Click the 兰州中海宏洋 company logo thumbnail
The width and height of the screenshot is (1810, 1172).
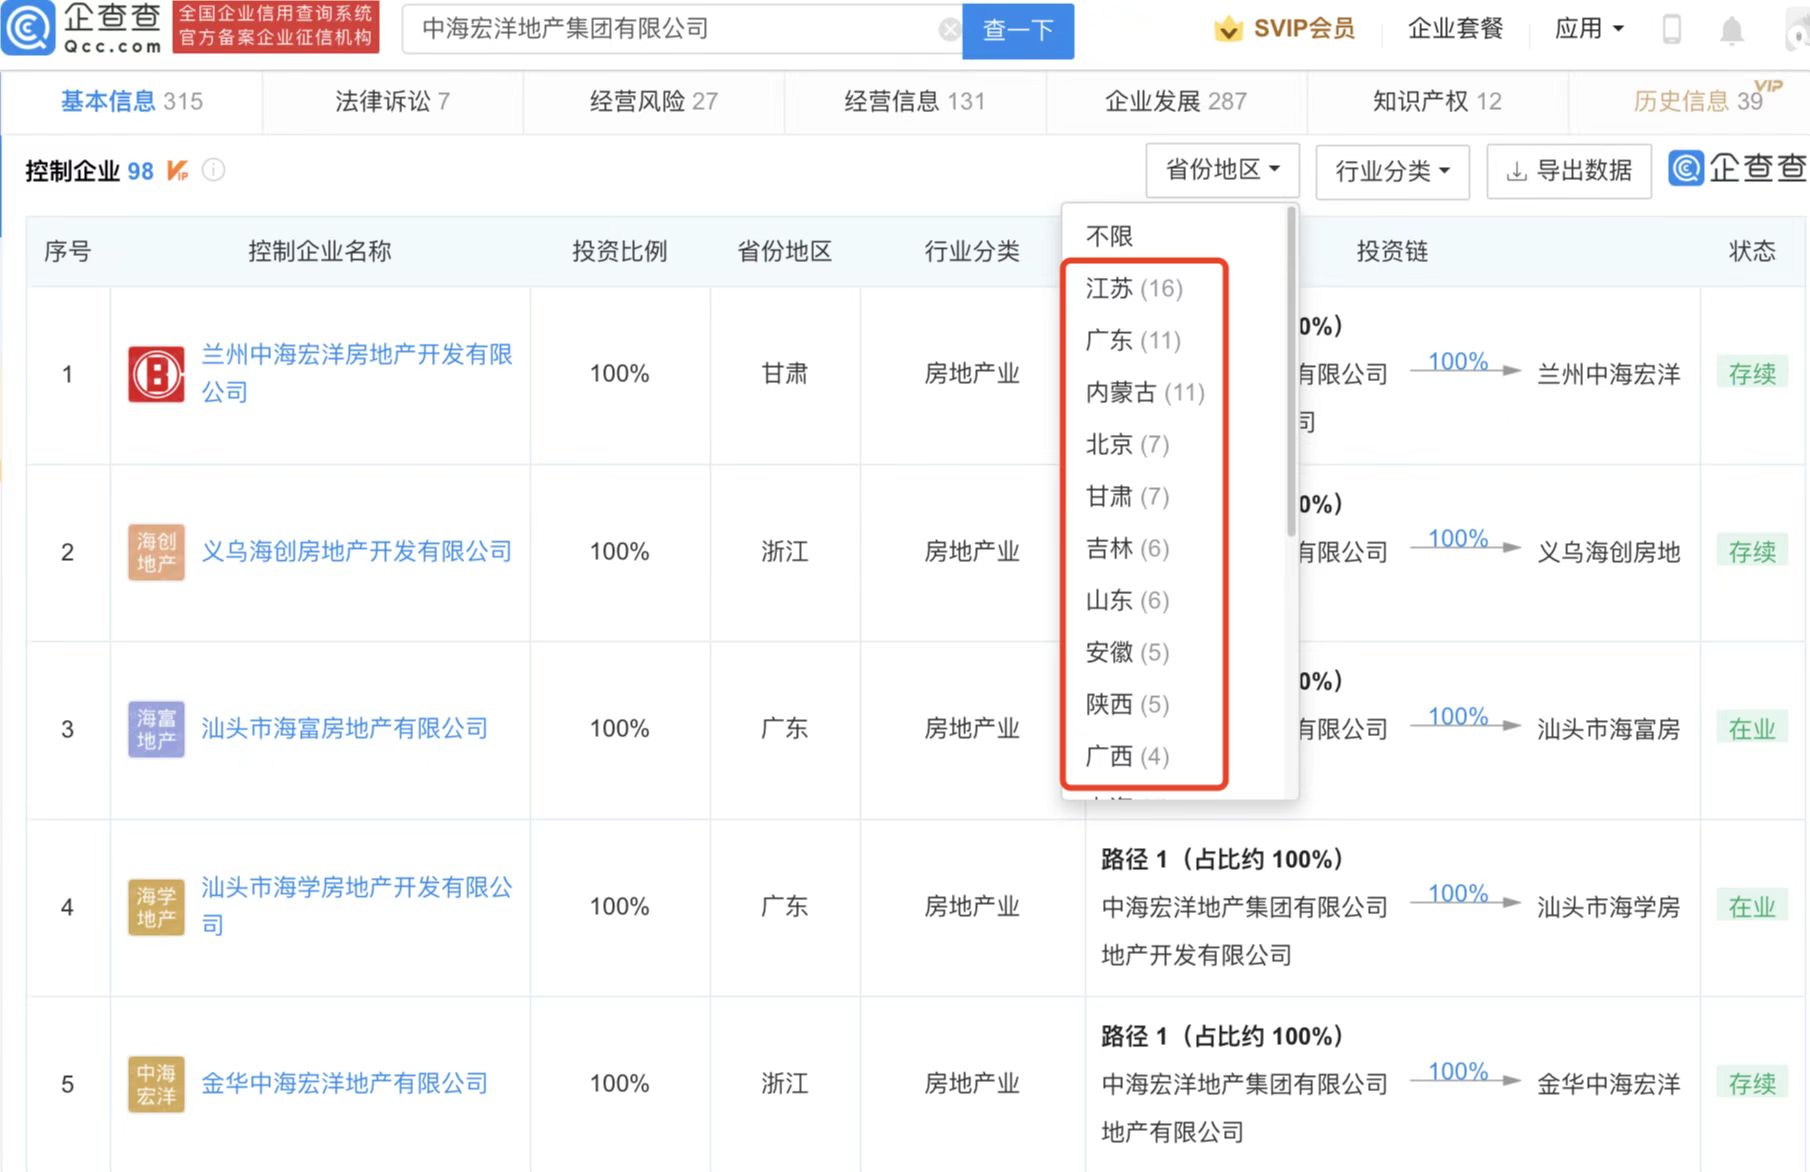pos(156,374)
